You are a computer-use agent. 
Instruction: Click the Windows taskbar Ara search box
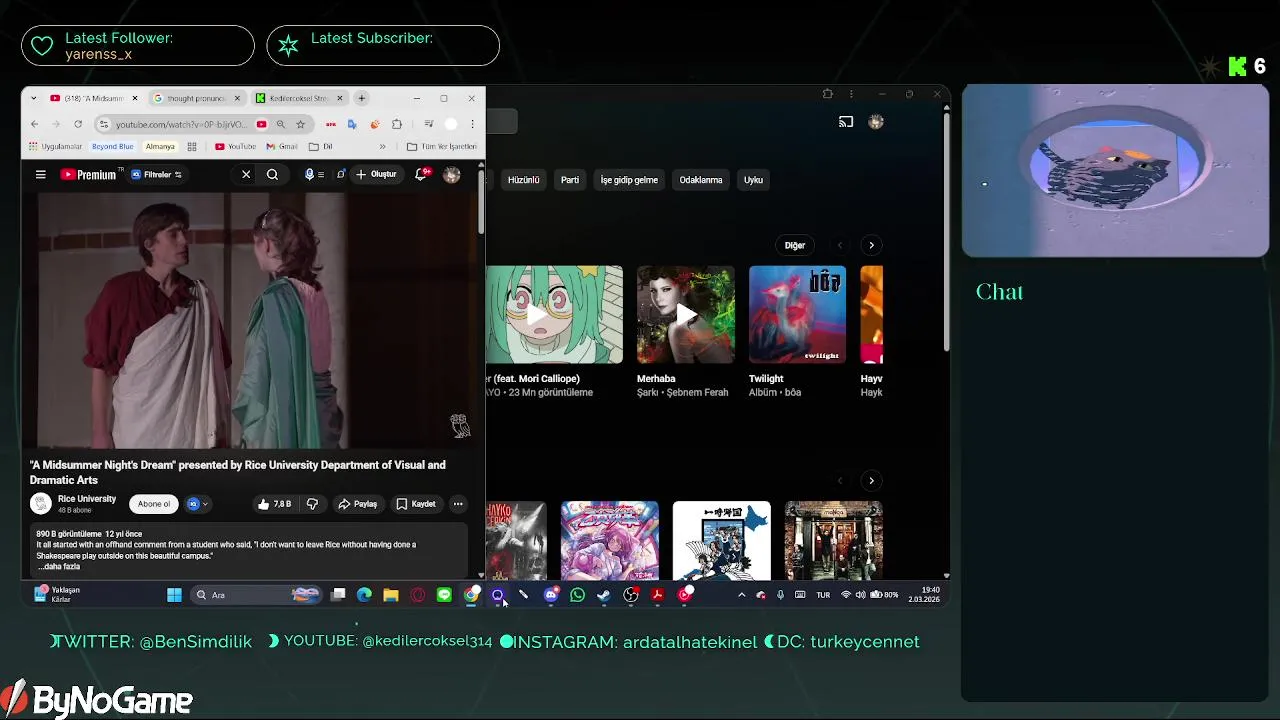click(255, 595)
